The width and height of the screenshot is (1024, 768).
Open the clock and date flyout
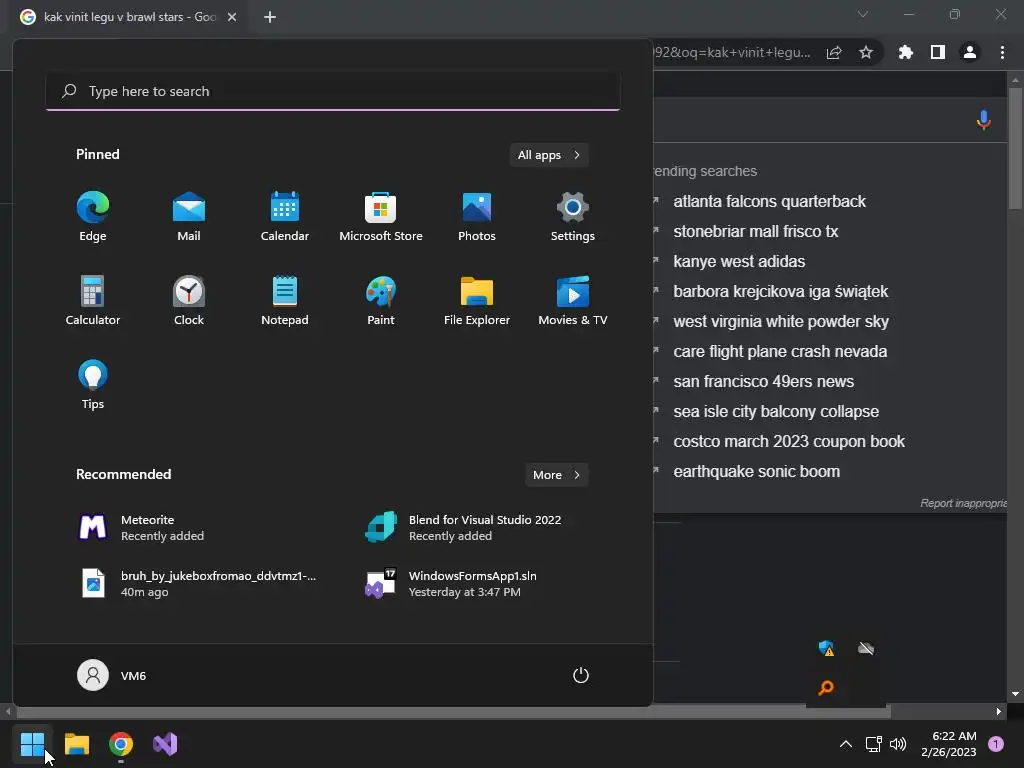(x=949, y=744)
